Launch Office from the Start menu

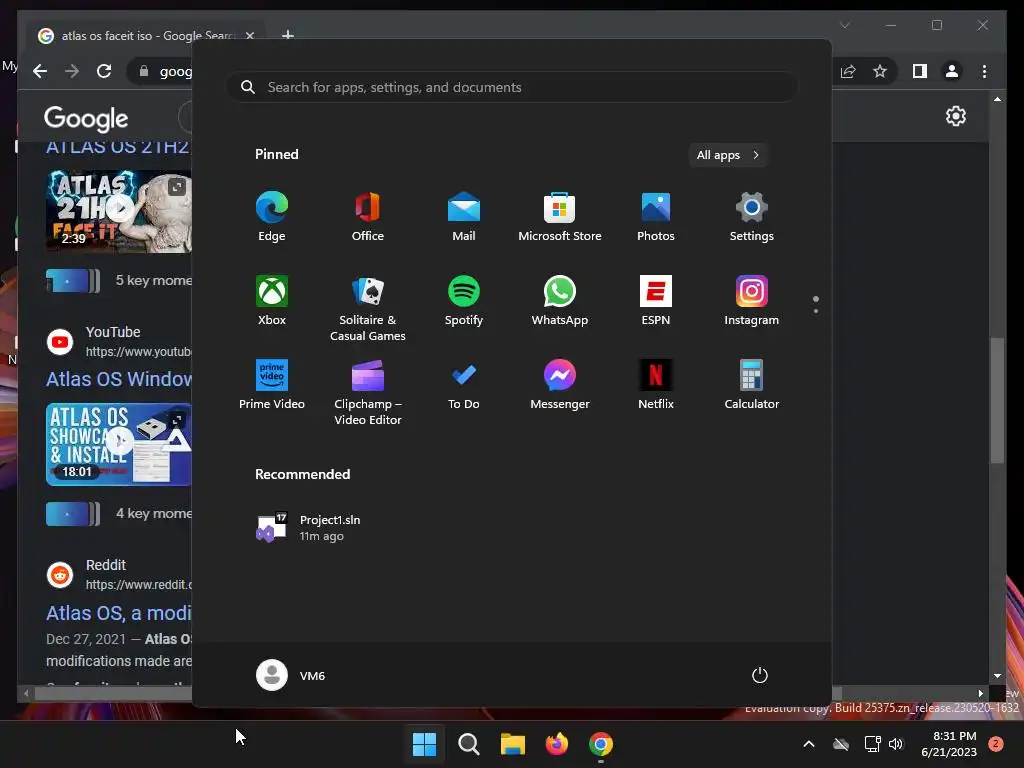(368, 217)
